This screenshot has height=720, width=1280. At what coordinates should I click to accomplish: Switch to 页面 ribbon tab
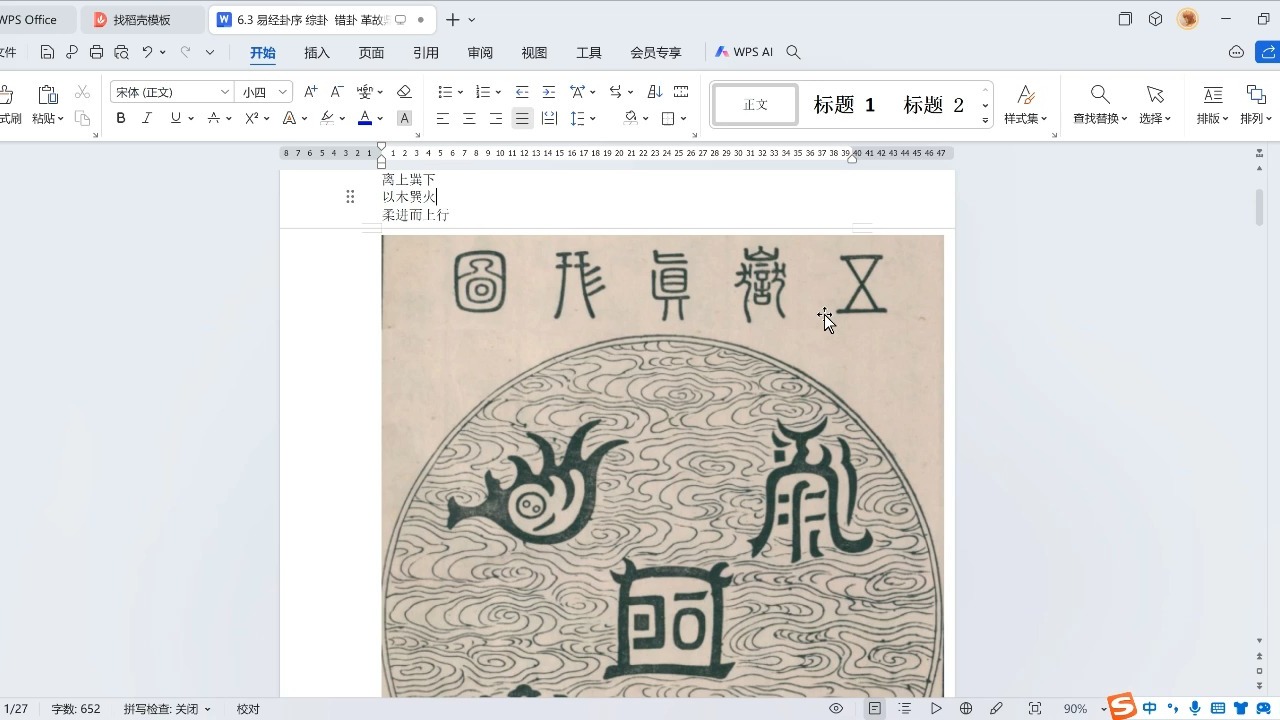tap(372, 52)
